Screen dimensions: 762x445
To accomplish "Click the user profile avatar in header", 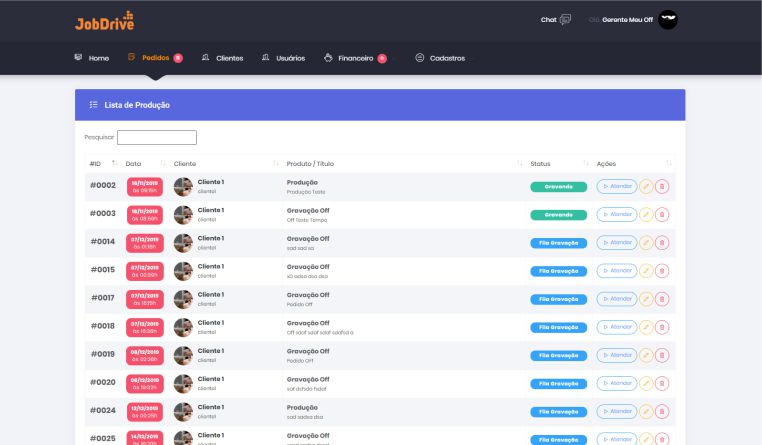I will 667,20.
